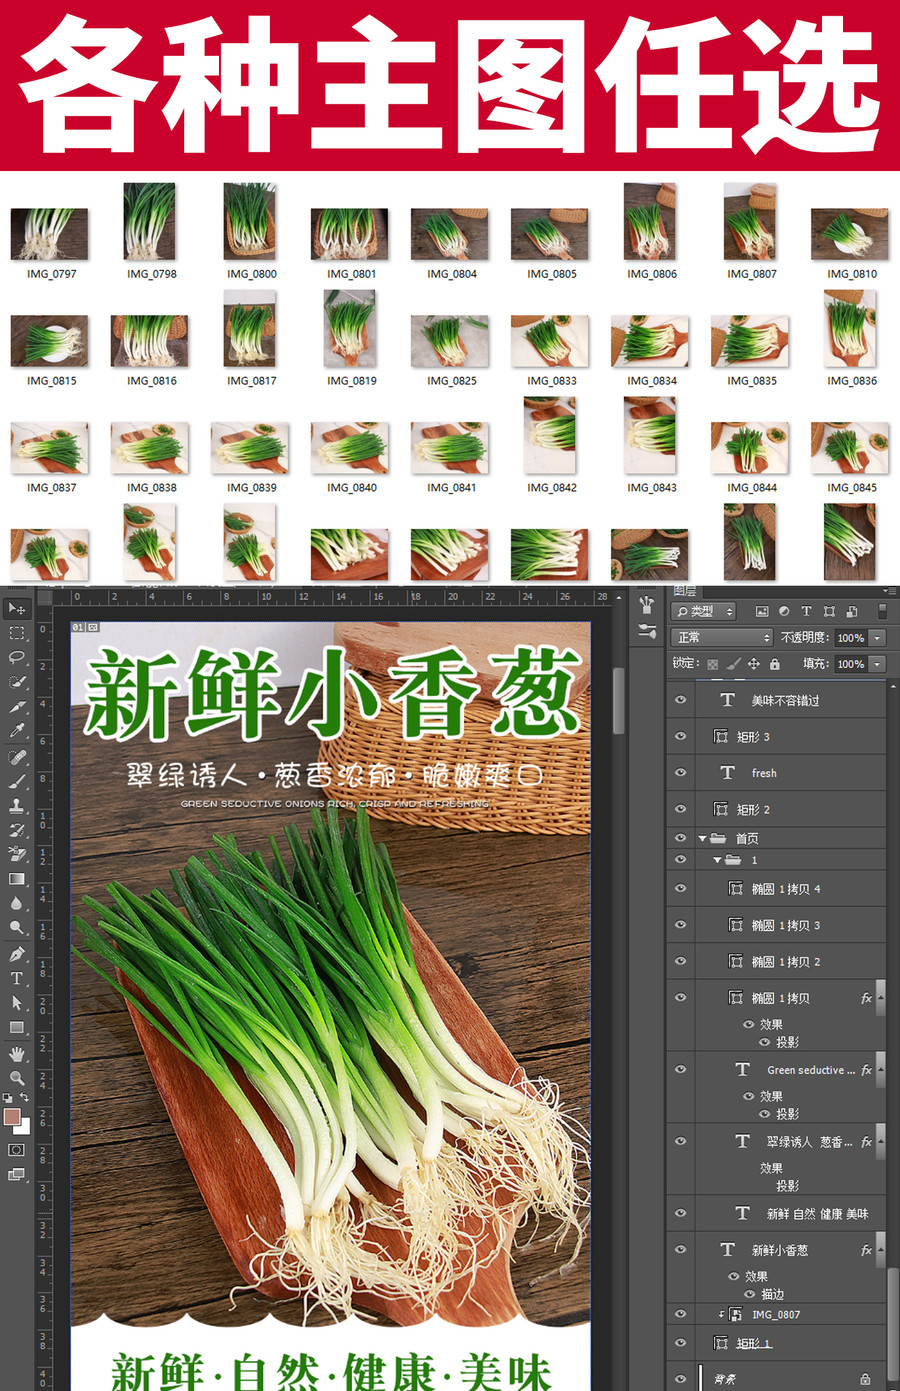Filter layers by smart objects icon

coord(852,611)
